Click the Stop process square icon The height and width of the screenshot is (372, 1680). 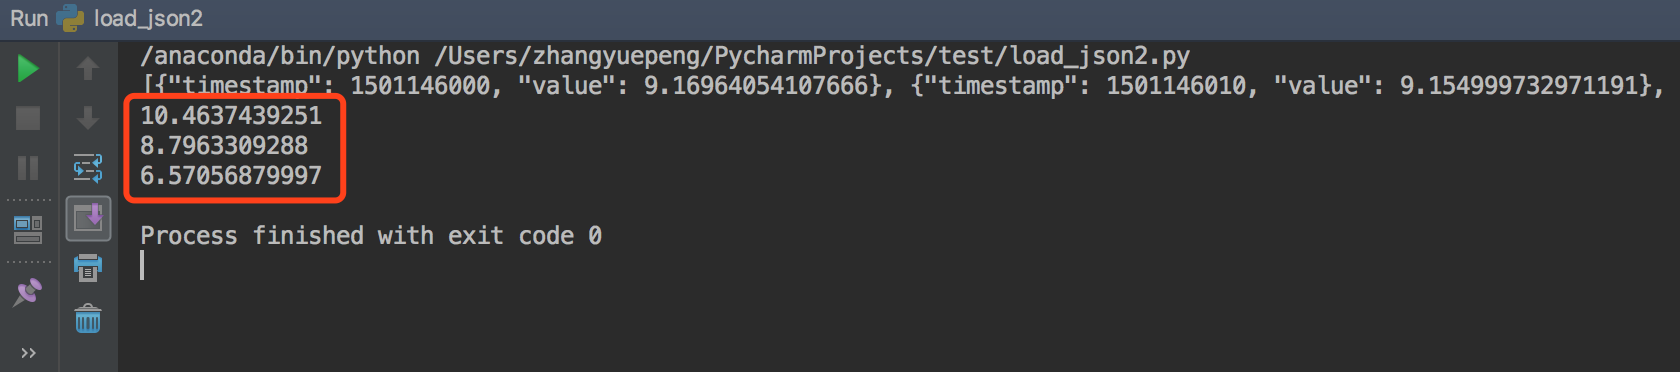(x=28, y=118)
